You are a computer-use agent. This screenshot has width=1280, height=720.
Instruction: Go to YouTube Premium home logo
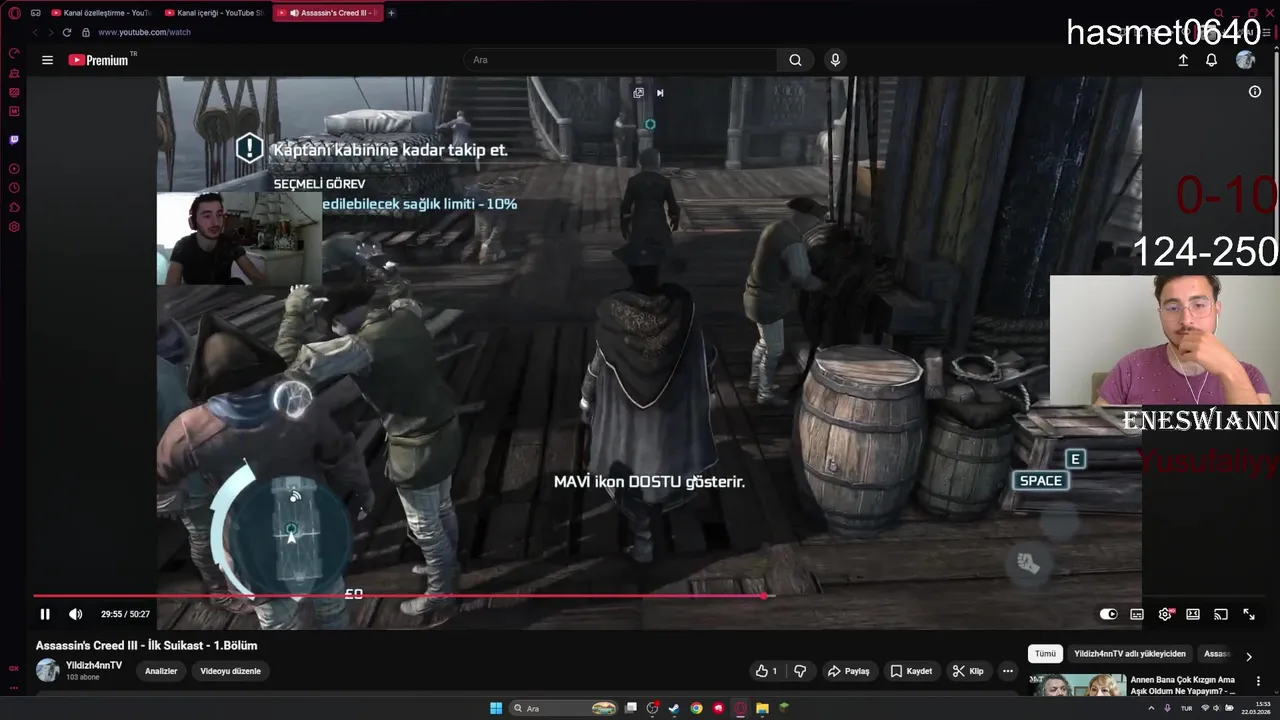click(99, 60)
